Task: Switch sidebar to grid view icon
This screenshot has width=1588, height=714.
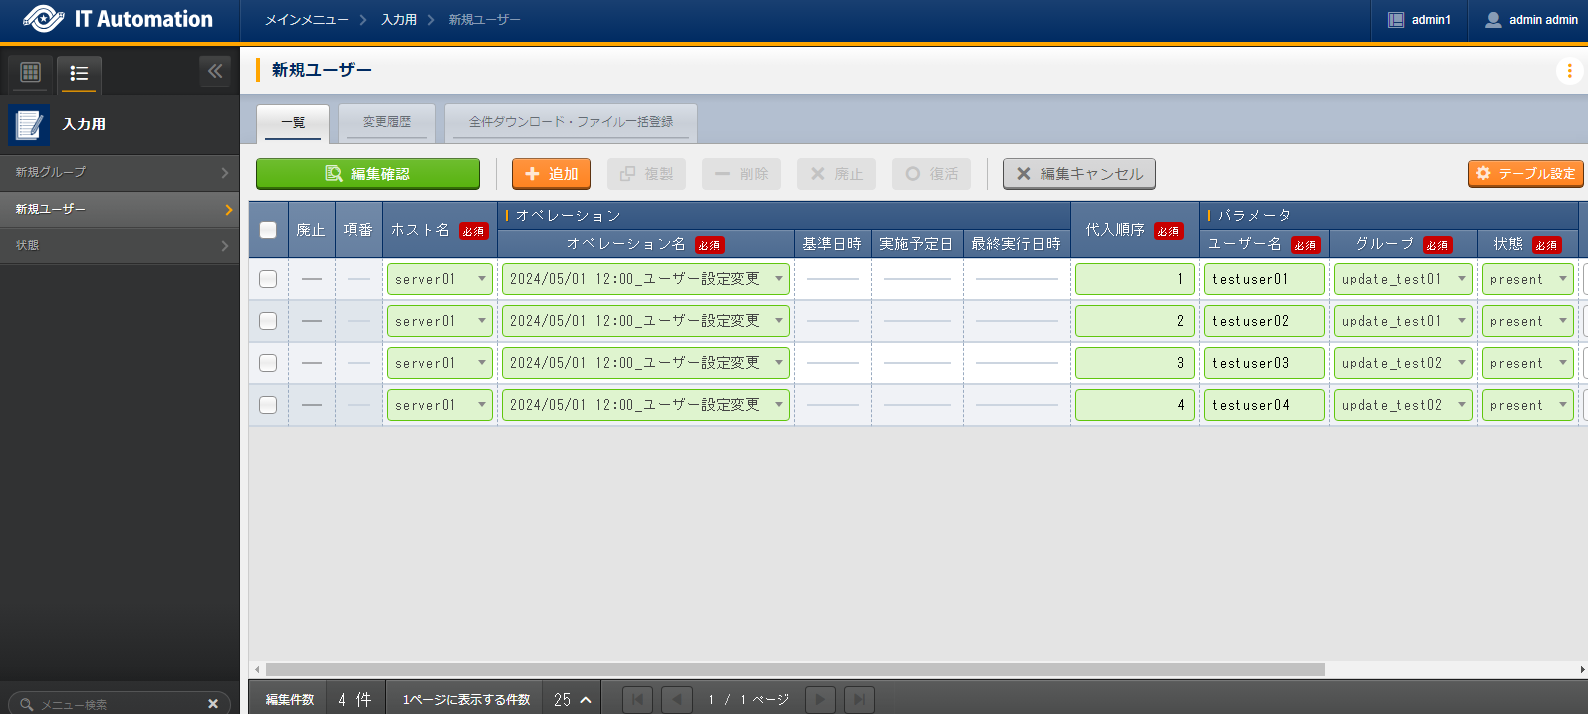Action: (30, 72)
